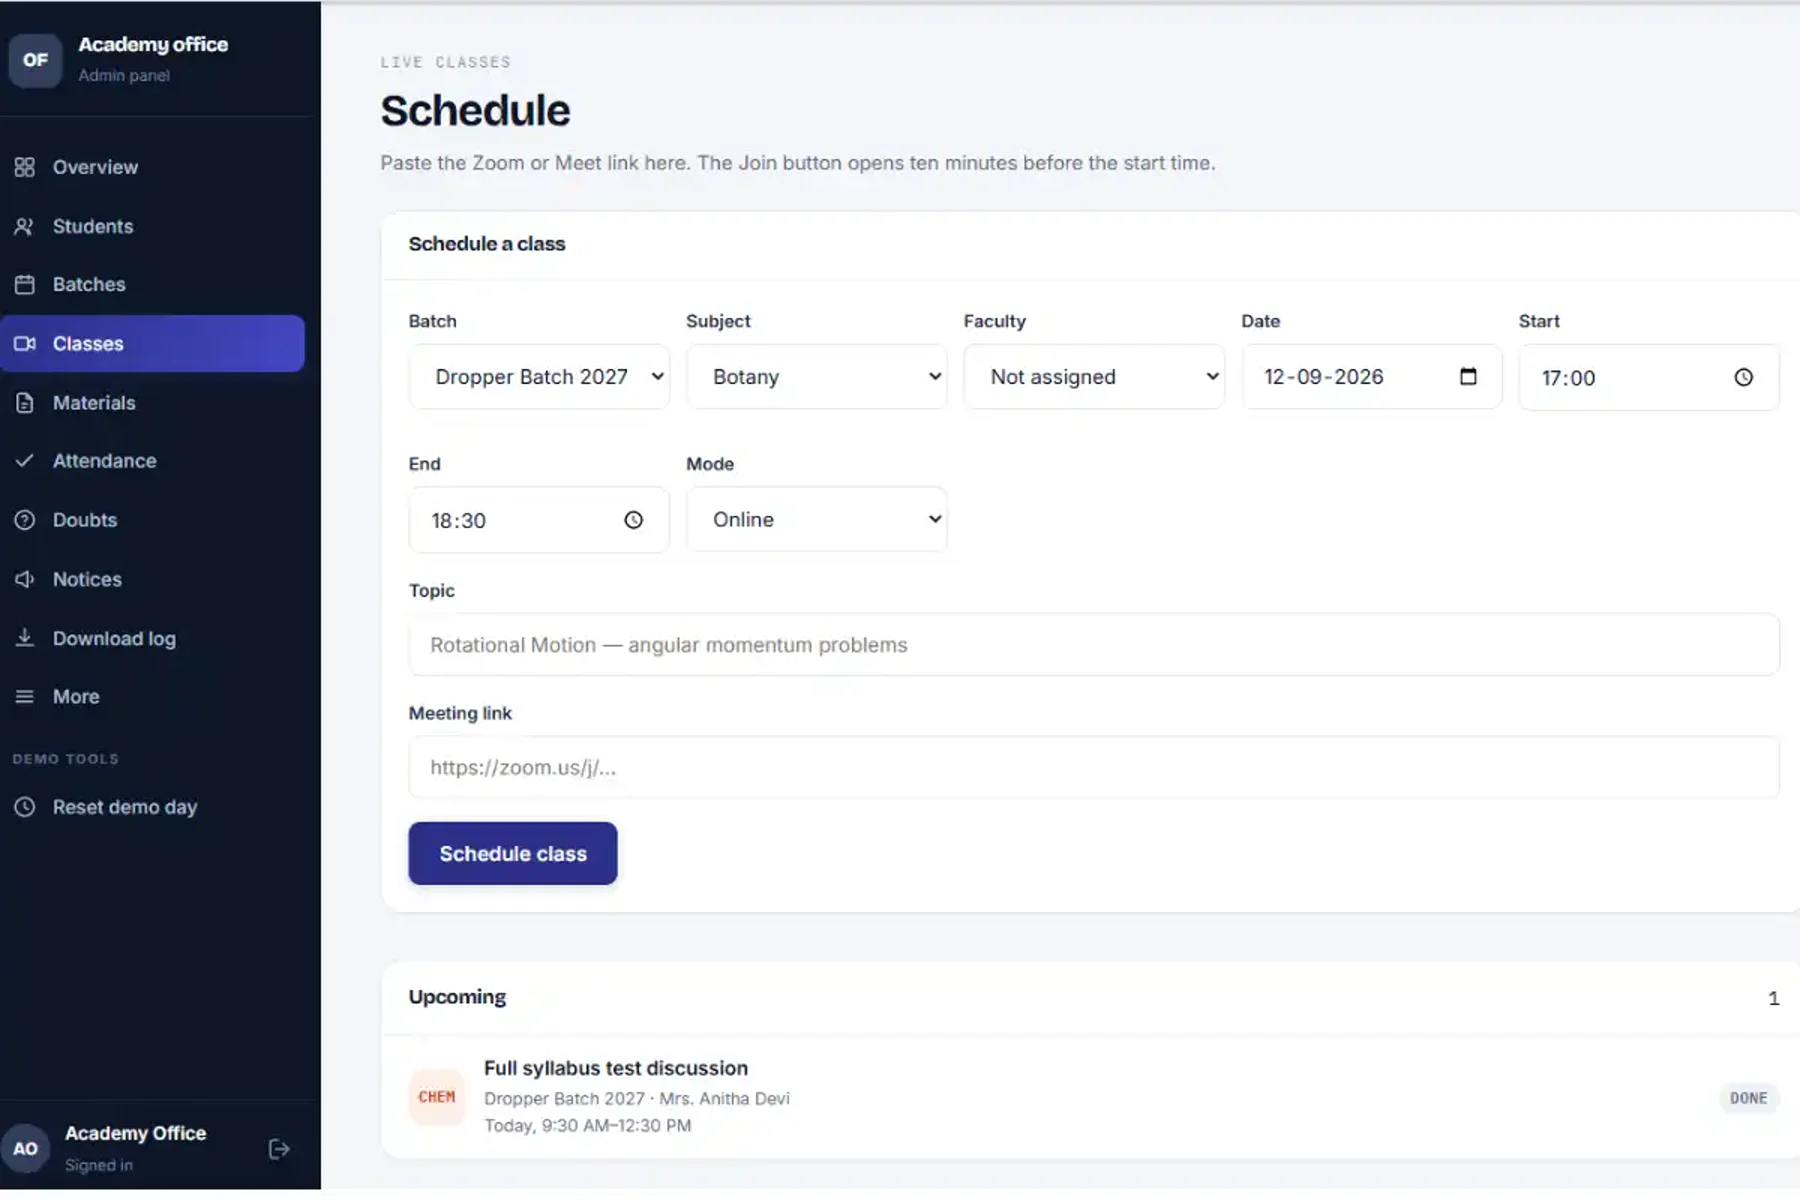Focus the Meeting link input field

click(x=1094, y=768)
